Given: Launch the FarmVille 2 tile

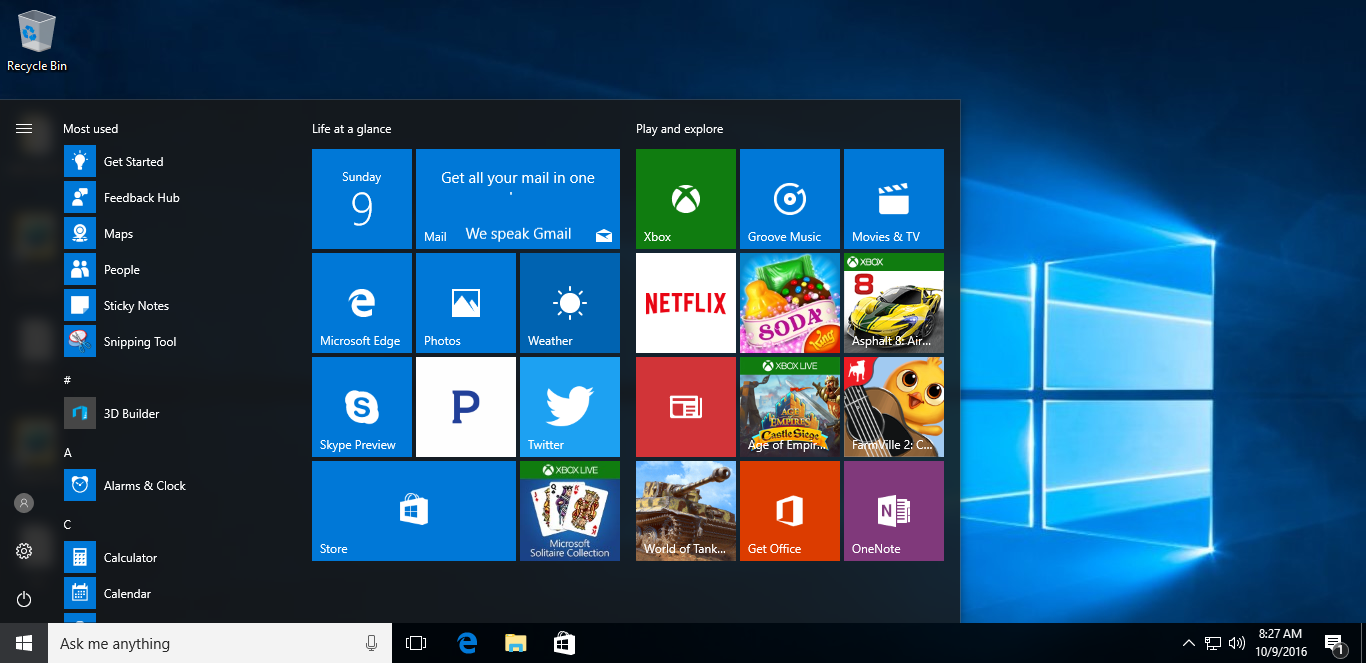Looking at the screenshot, I should coord(894,407).
